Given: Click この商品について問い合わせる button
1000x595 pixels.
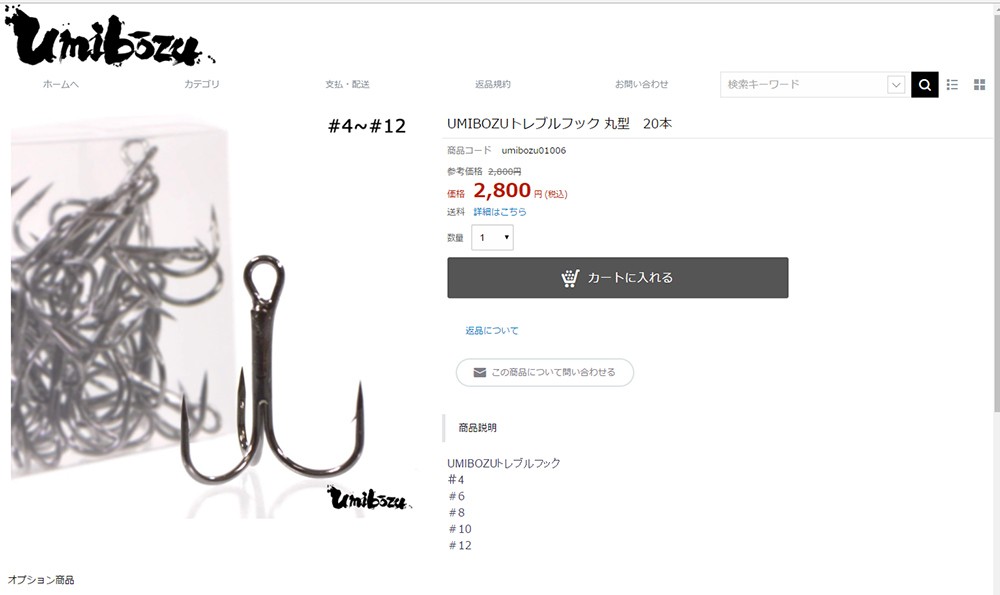Looking at the screenshot, I should (x=545, y=372).
